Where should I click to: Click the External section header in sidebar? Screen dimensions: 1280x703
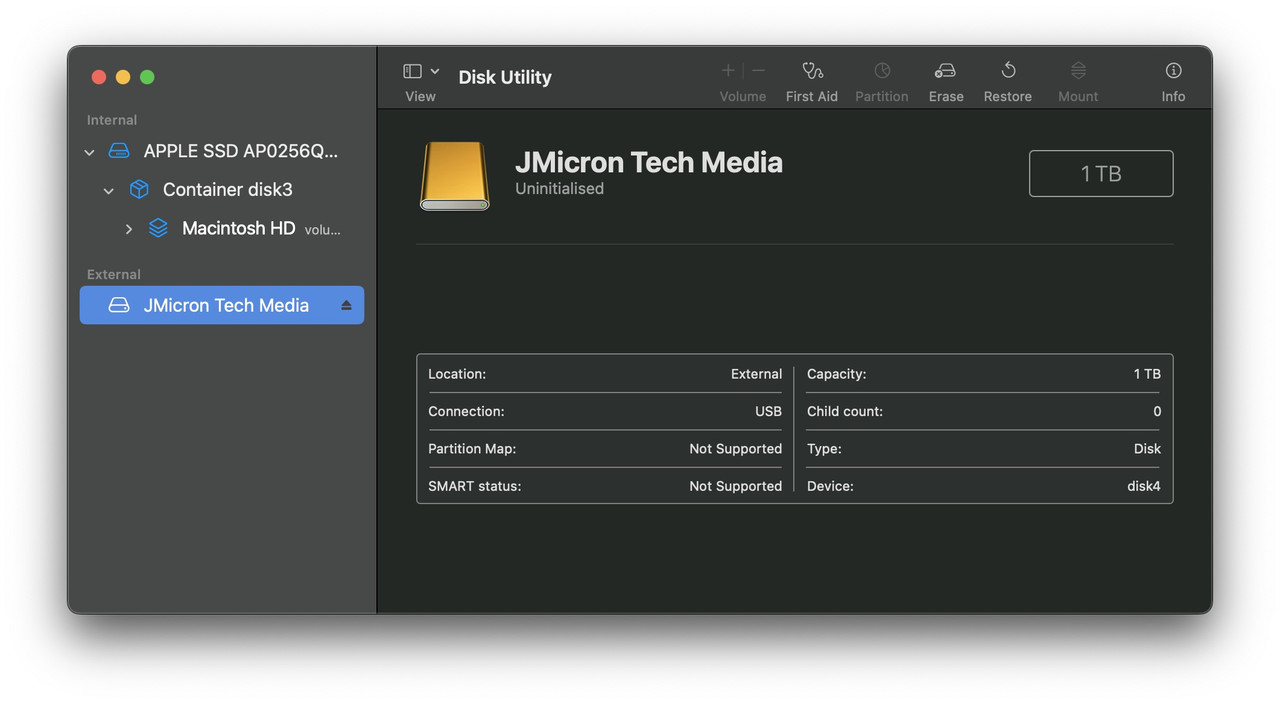(x=114, y=274)
